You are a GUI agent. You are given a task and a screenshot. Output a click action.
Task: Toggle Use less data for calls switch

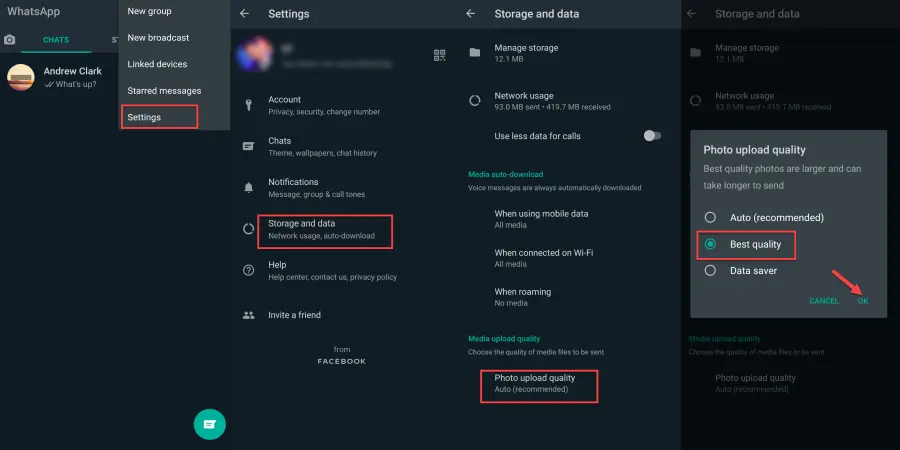point(652,136)
